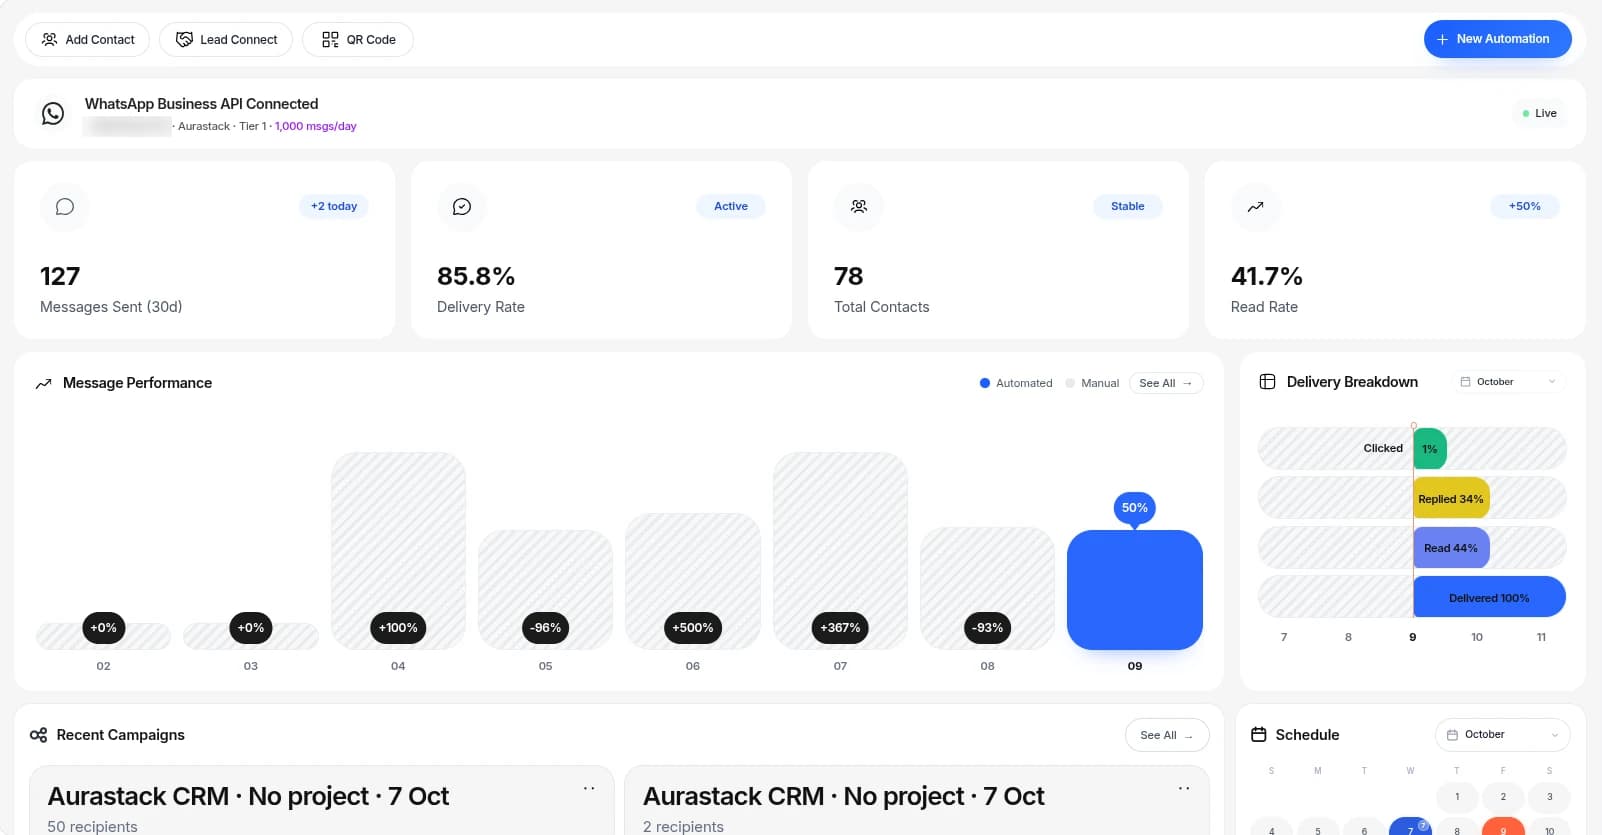Click the Read 44% bar

[x=1451, y=548]
